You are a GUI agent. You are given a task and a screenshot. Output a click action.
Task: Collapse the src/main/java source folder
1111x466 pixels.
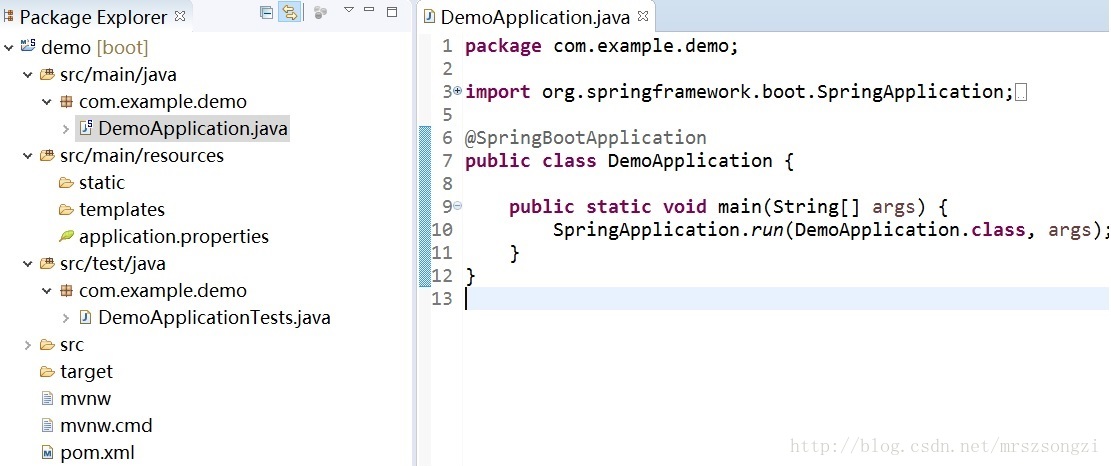coord(27,75)
